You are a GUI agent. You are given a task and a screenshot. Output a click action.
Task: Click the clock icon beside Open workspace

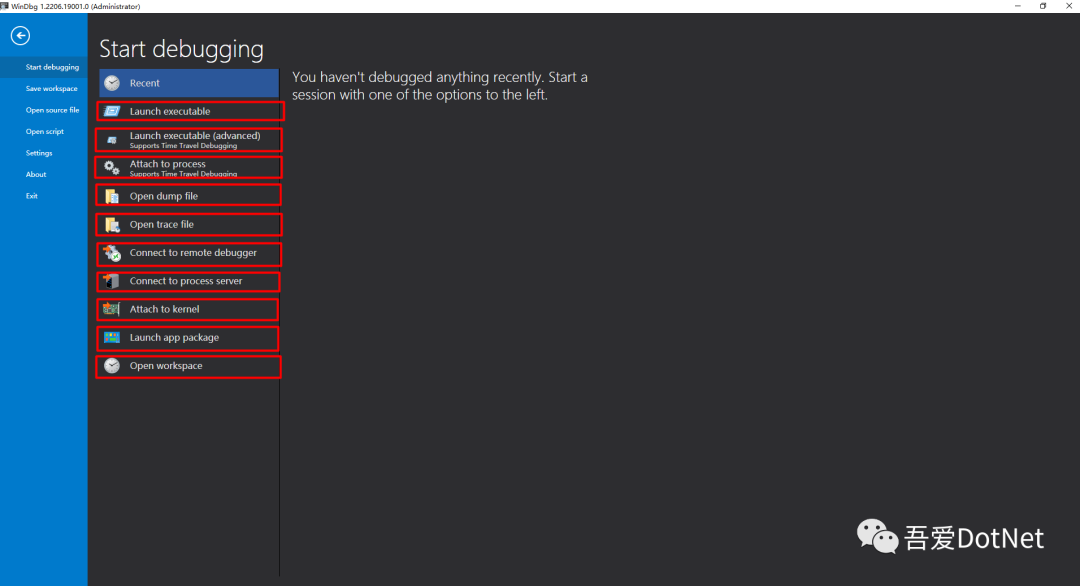point(112,366)
